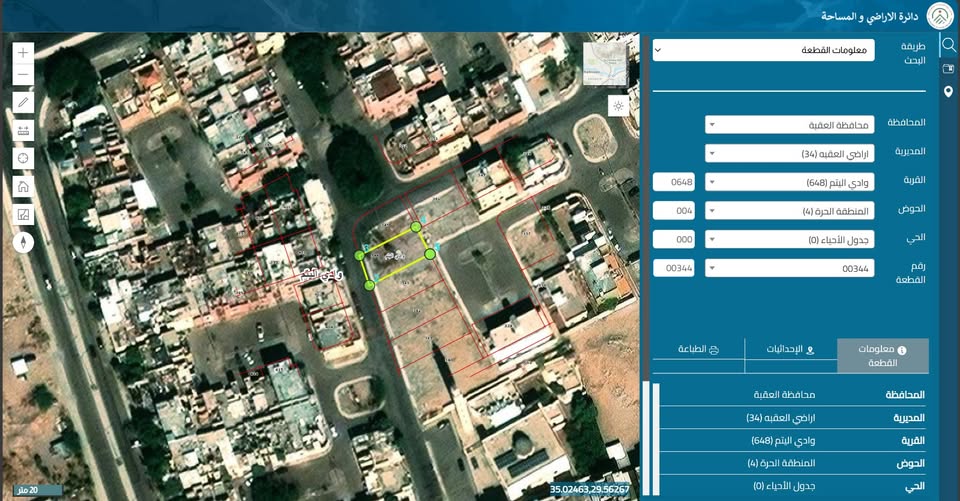The image size is (960, 501).
Task: Switch to معلومات القطعة tab
Action: click(883, 355)
